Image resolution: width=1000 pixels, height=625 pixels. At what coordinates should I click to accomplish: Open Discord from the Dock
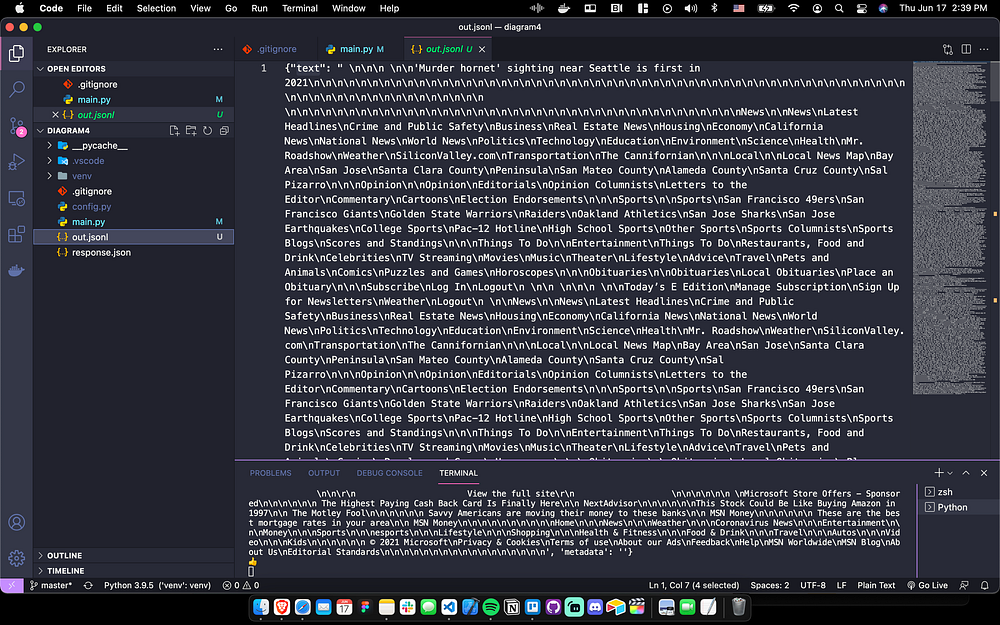coord(595,607)
